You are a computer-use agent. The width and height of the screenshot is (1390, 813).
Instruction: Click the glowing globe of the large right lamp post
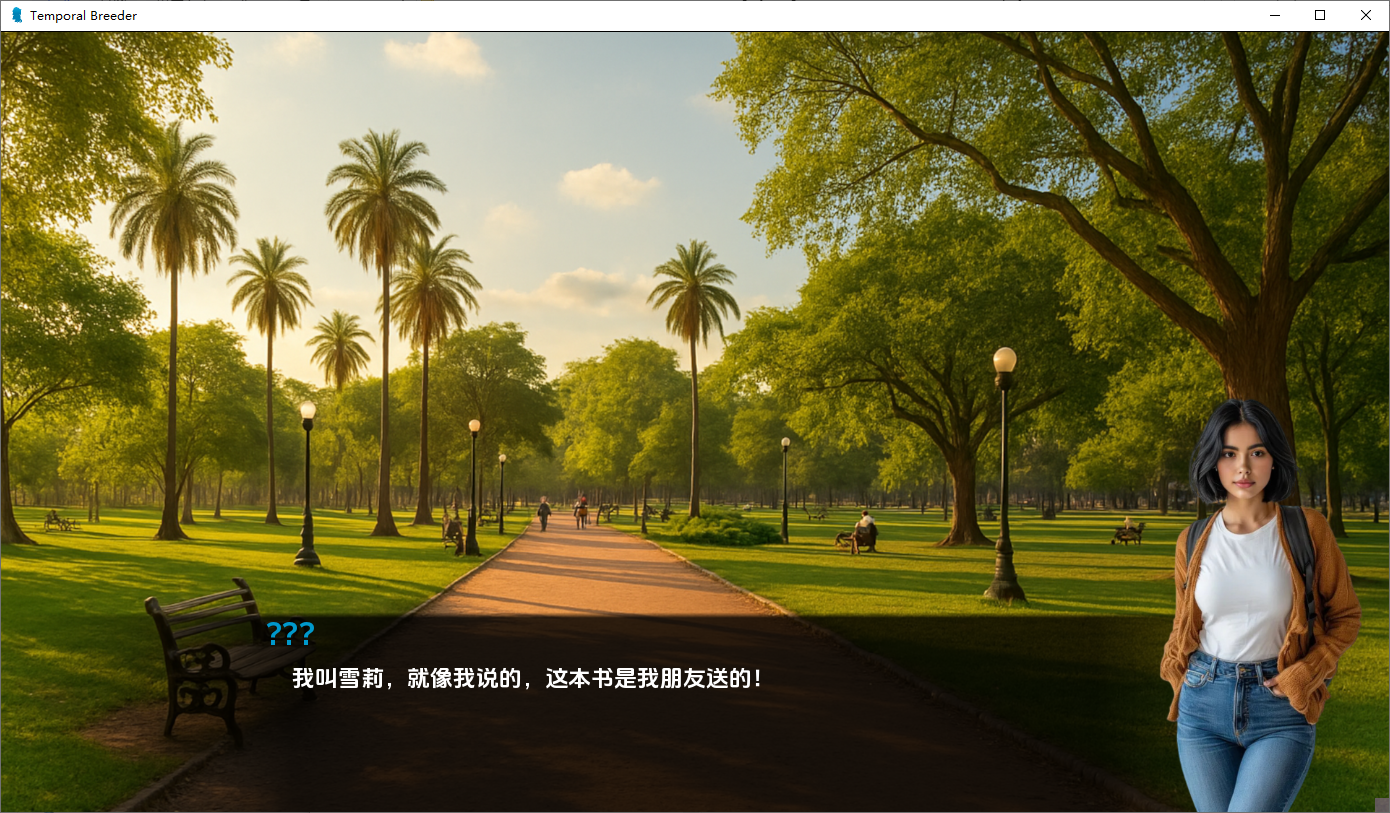[x=1005, y=360]
